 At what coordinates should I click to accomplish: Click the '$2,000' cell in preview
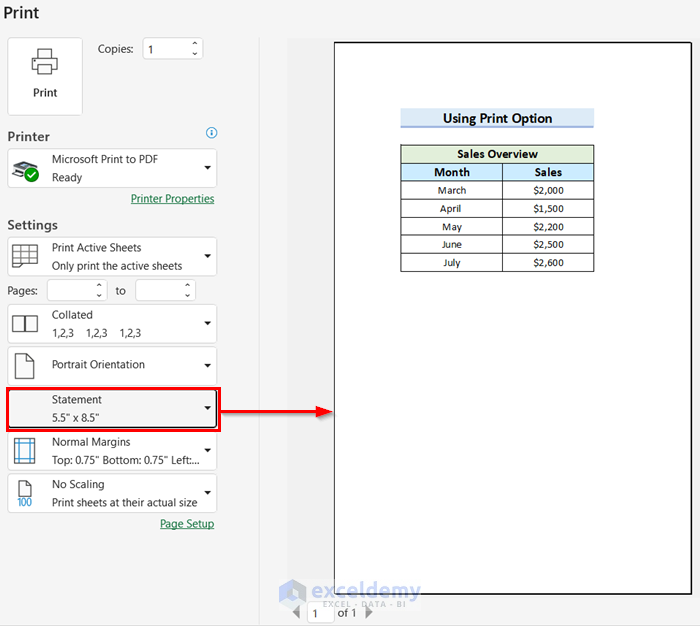[548, 191]
